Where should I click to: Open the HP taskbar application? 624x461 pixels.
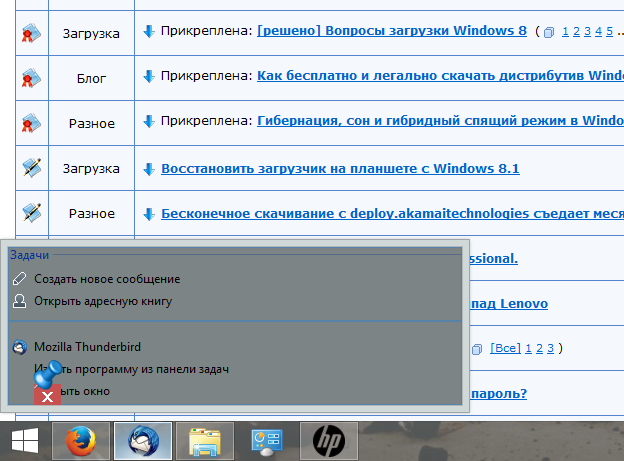point(329,441)
